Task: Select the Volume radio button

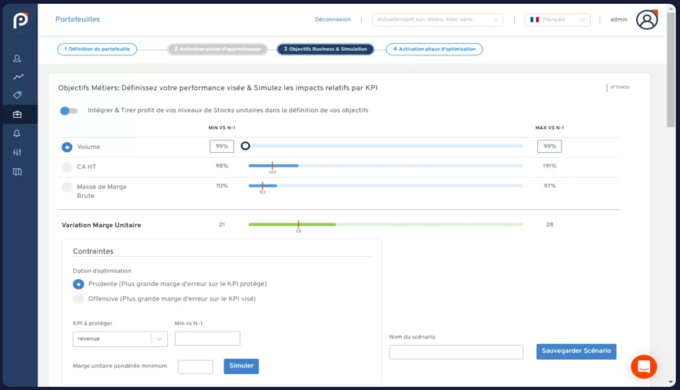Action: (x=67, y=147)
